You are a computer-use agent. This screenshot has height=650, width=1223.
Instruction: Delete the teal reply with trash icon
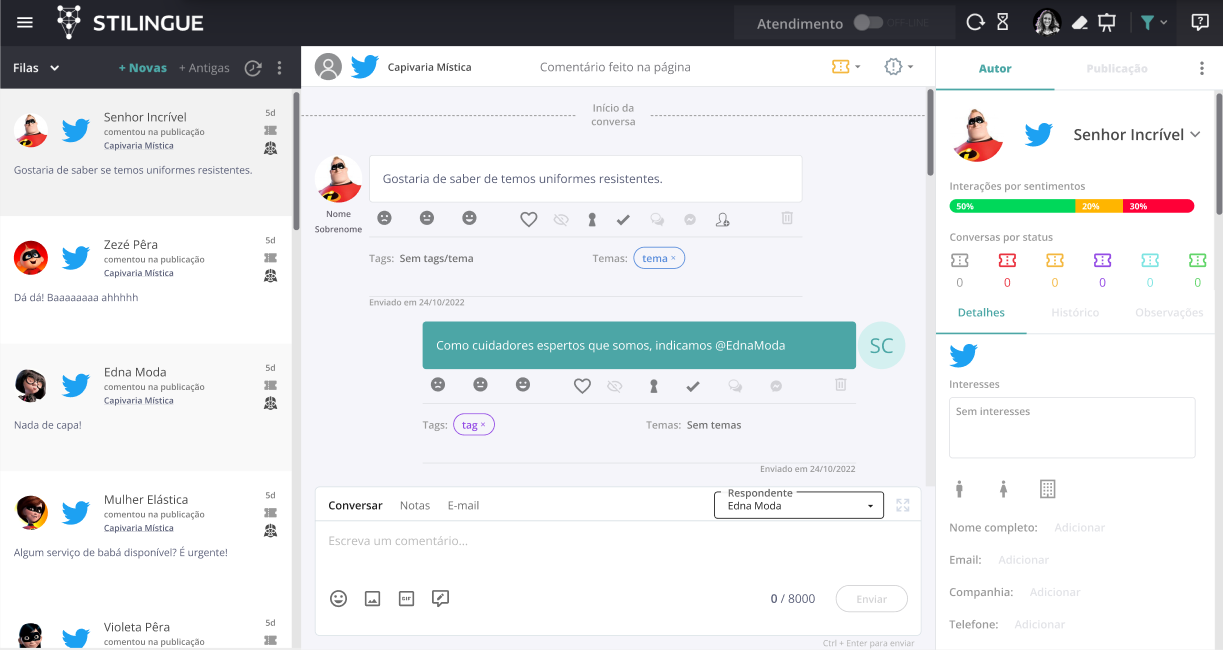840,384
